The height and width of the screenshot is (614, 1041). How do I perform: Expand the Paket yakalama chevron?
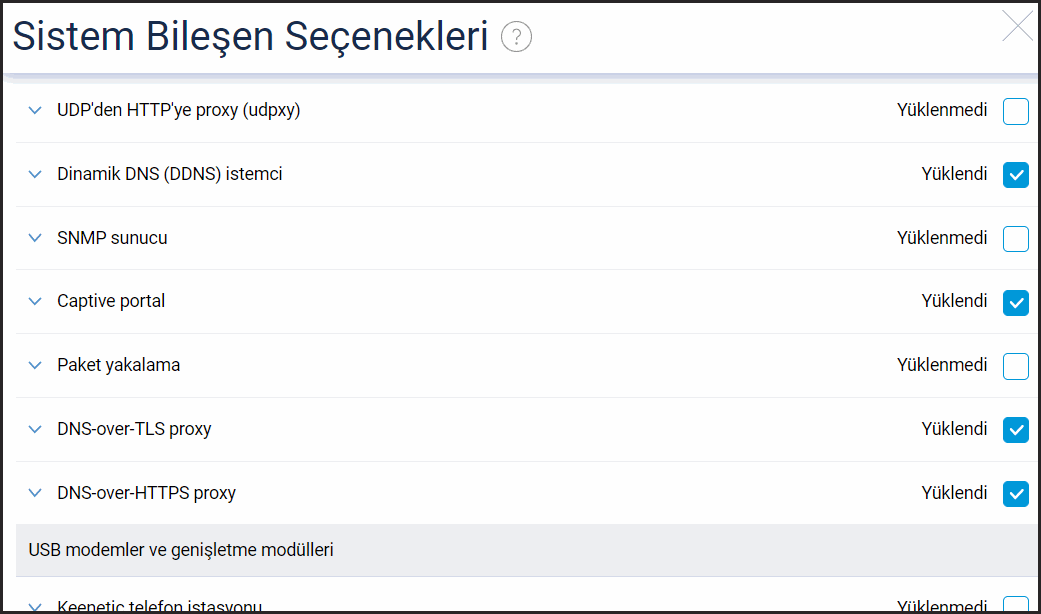(x=36, y=365)
